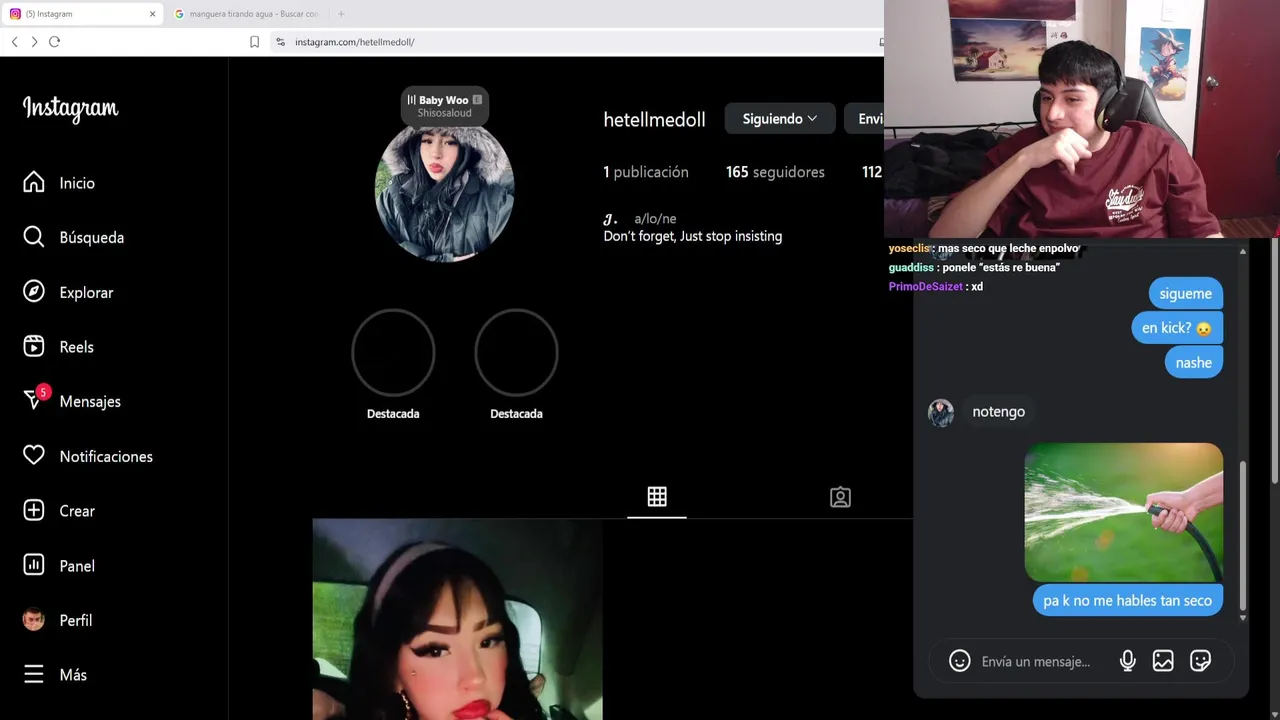Open the second Destacada highlight circle

516,351
